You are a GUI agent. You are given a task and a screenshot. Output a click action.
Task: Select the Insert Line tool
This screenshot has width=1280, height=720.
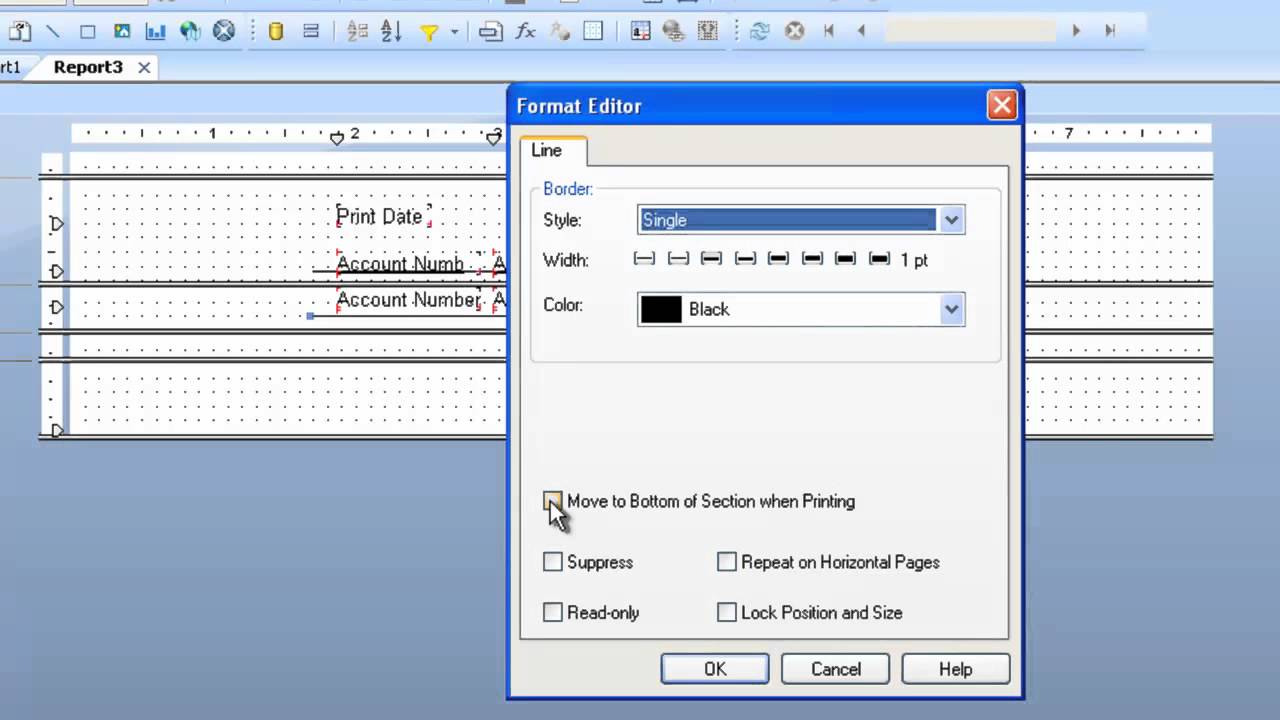click(53, 31)
